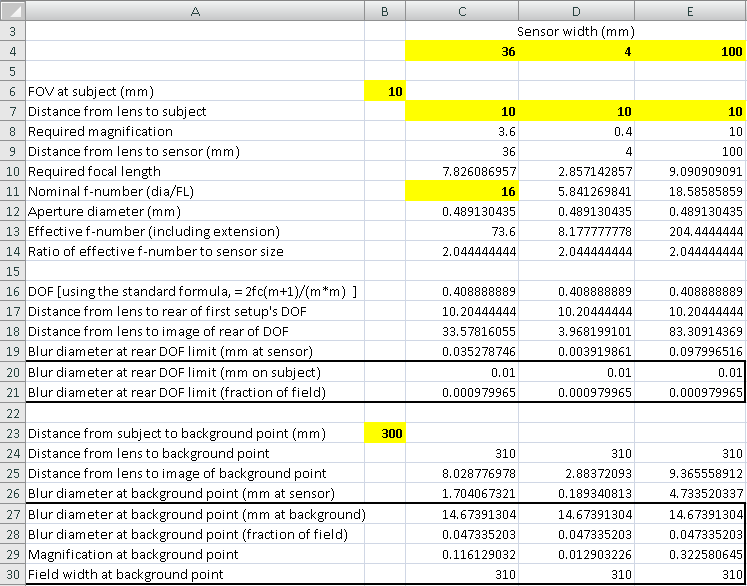747x586 pixels.
Task: Select row 15 header
Action: click(x=12, y=271)
